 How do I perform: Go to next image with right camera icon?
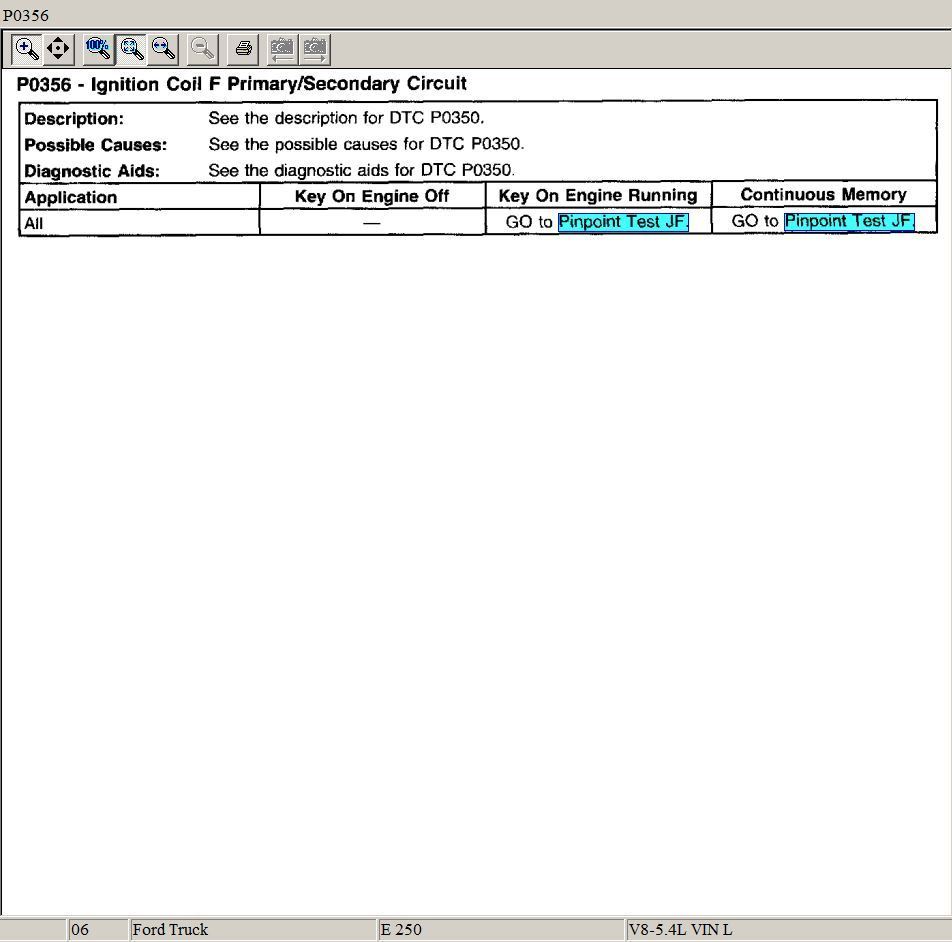click(315, 48)
